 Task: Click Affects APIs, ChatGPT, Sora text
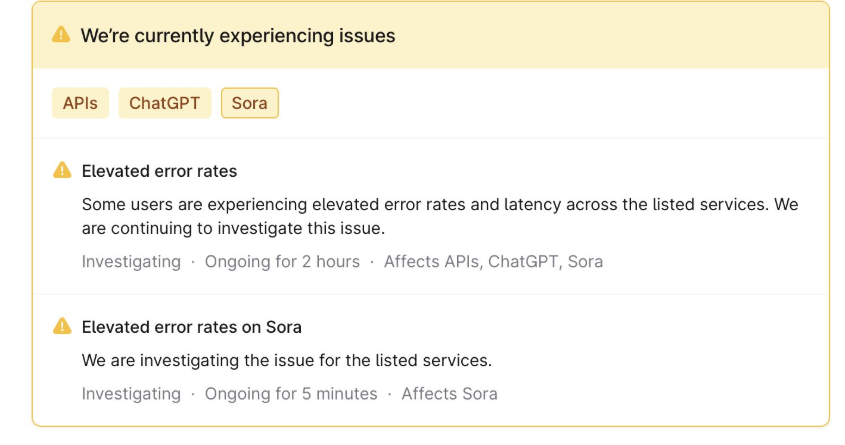coord(493,262)
